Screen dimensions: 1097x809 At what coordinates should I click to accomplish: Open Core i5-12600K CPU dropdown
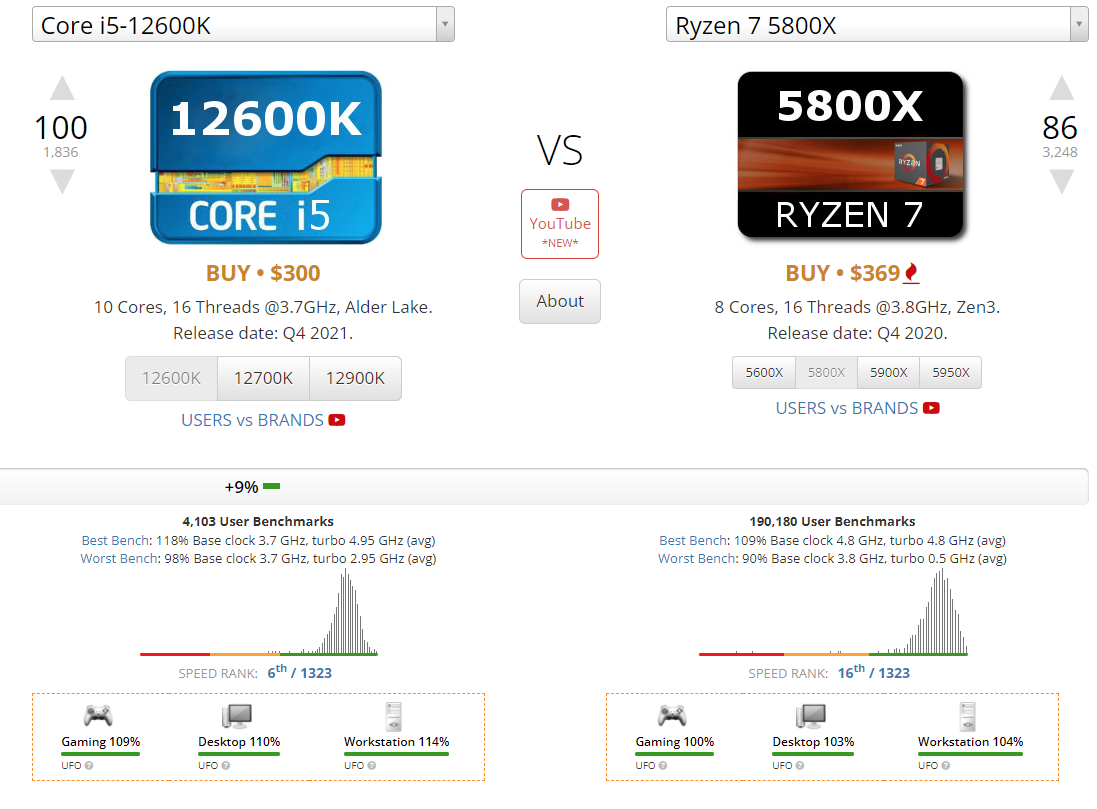point(243,24)
